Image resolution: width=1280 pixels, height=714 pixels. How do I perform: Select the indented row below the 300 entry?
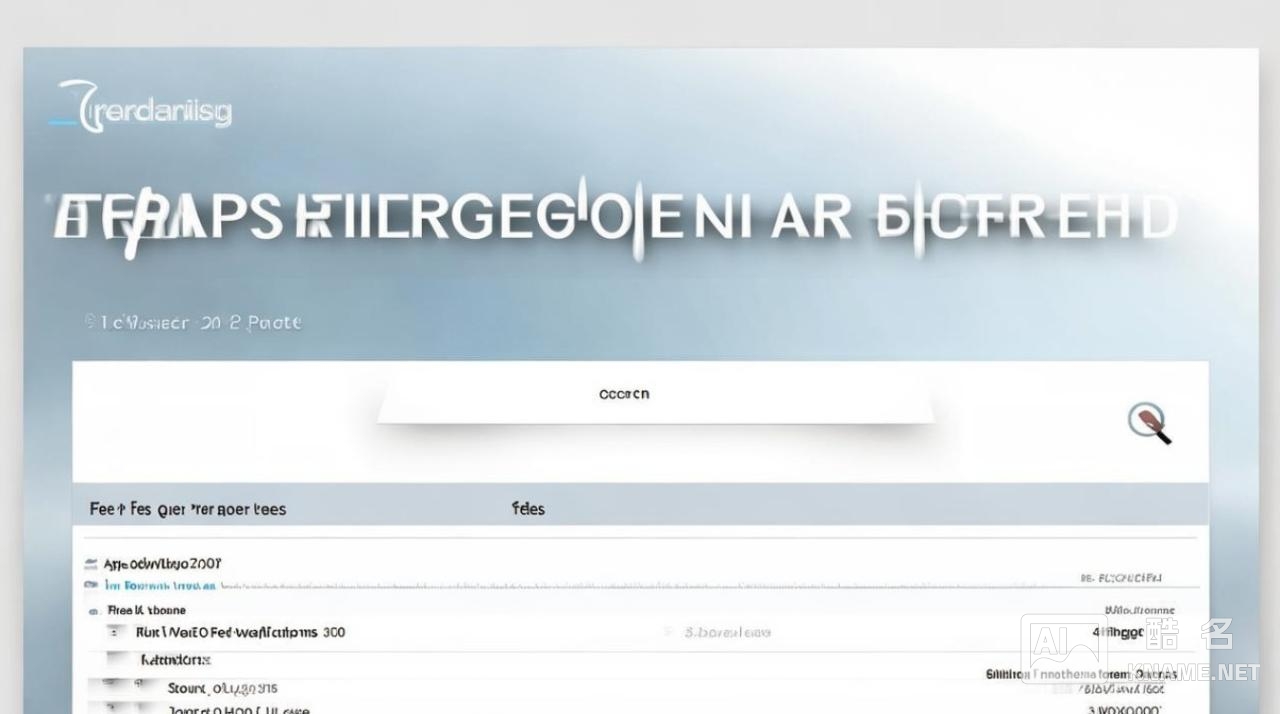coord(175,660)
